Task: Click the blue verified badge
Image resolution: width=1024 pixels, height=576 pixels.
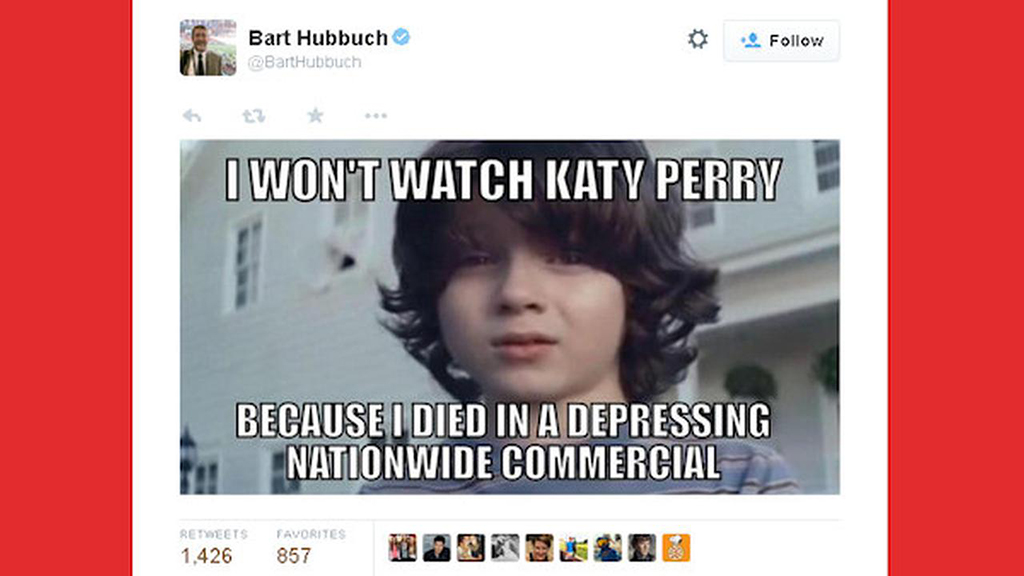Action: (401, 37)
